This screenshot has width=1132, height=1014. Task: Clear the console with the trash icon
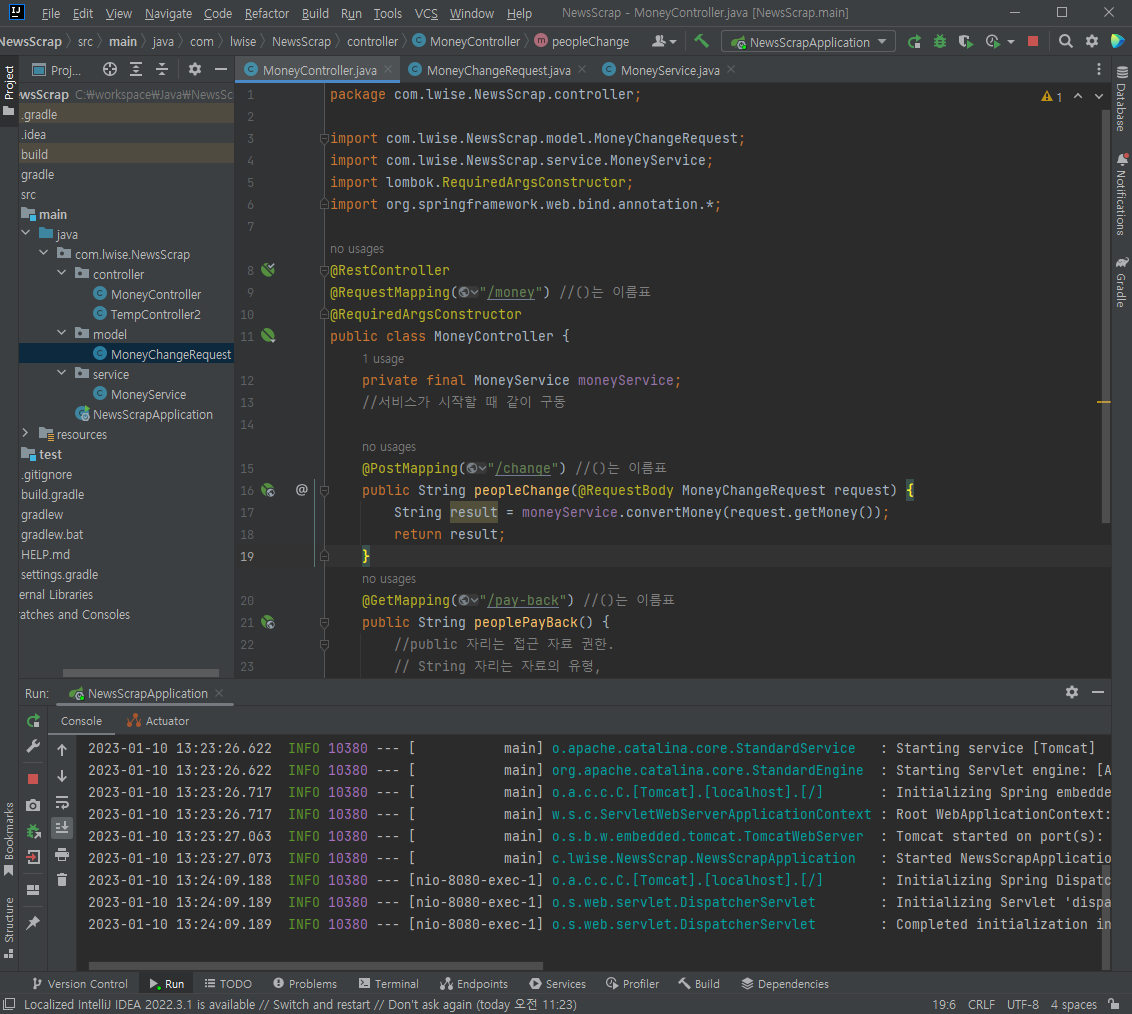62,879
